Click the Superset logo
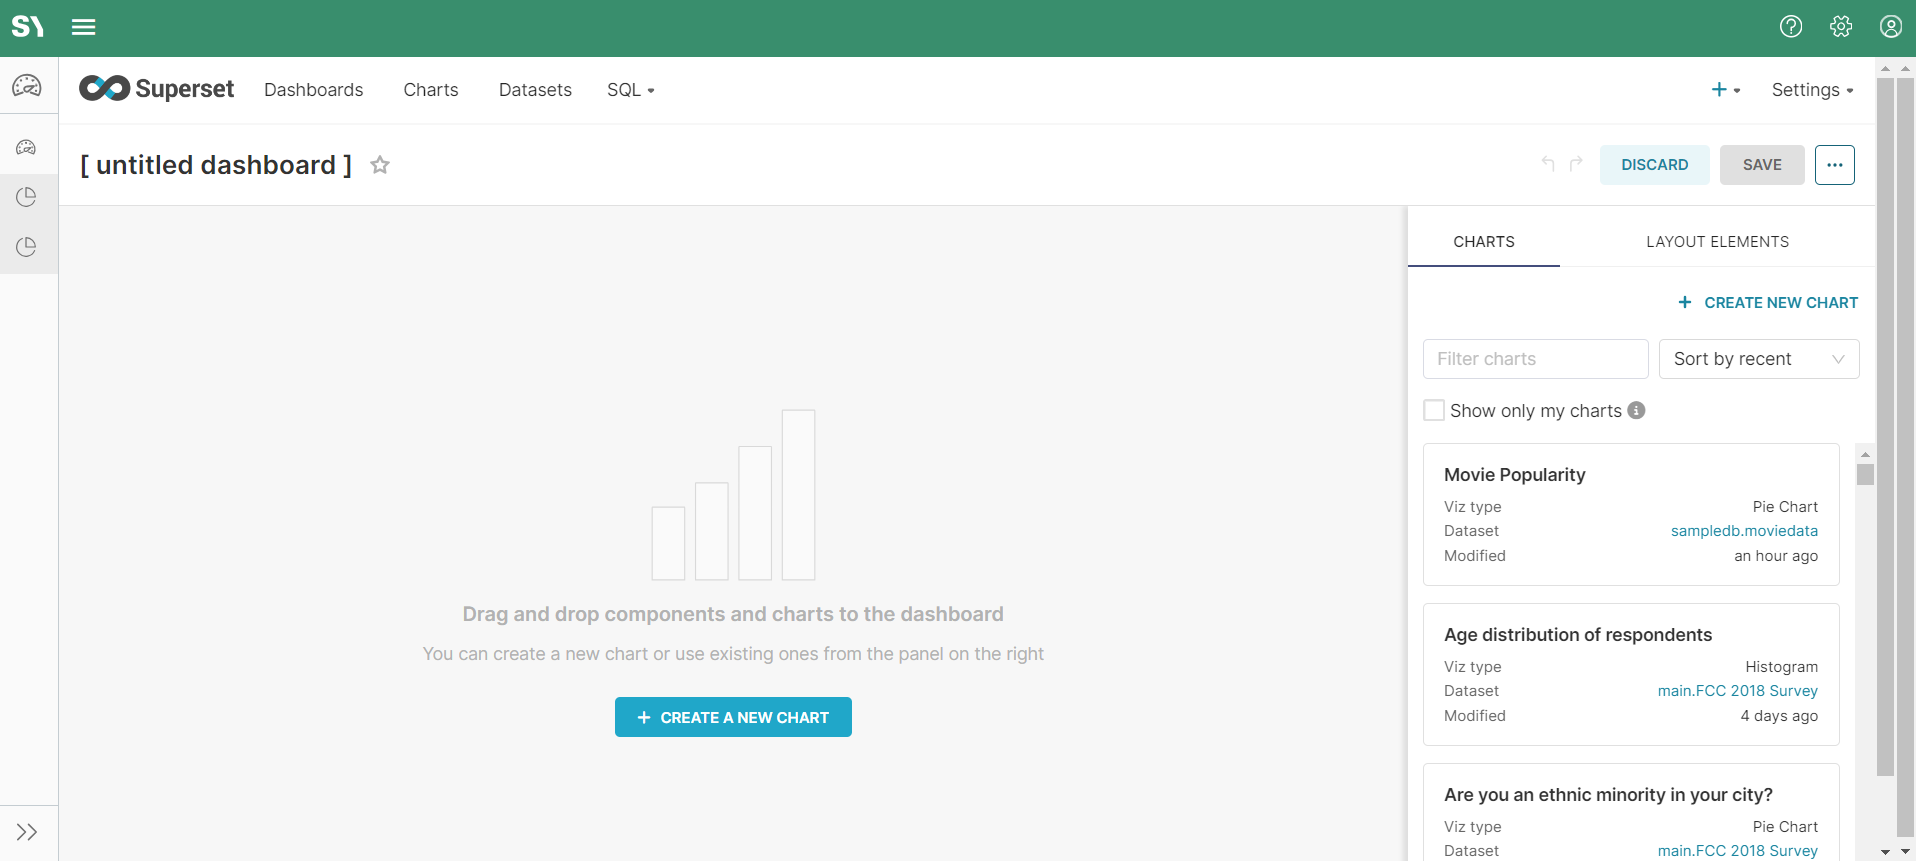 click(157, 89)
